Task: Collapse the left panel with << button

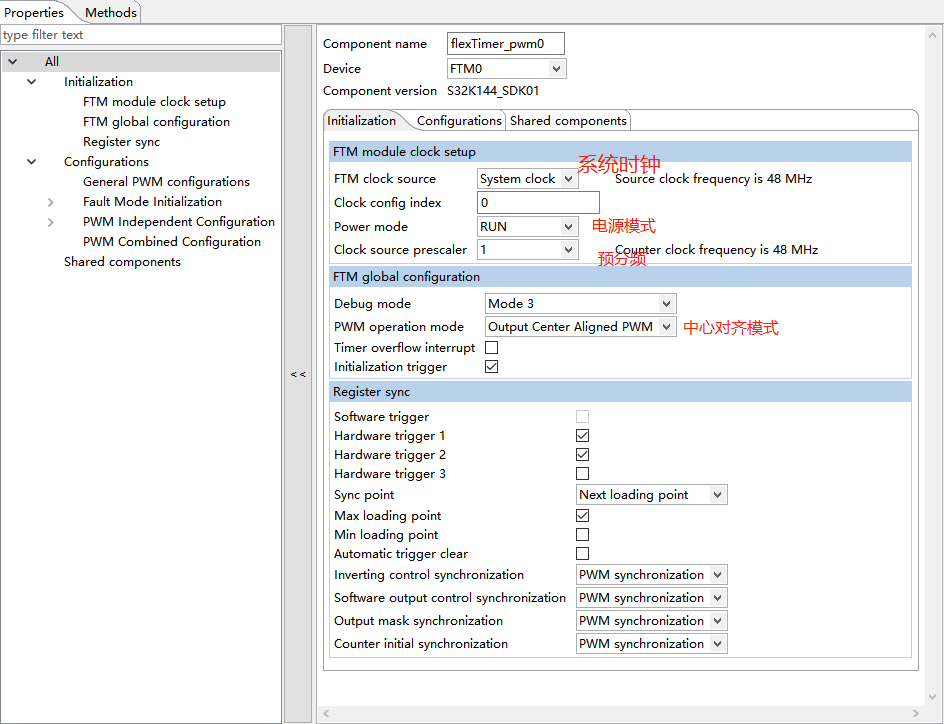Action: point(298,374)
